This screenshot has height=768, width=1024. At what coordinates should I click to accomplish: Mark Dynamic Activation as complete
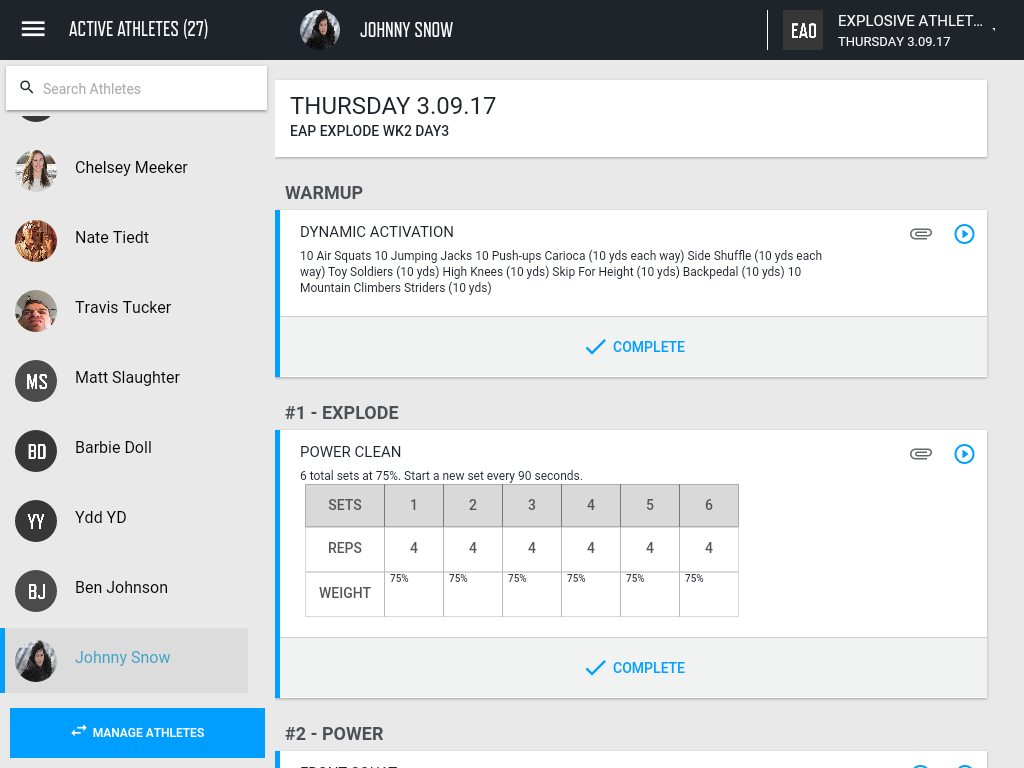coord(634,347)
